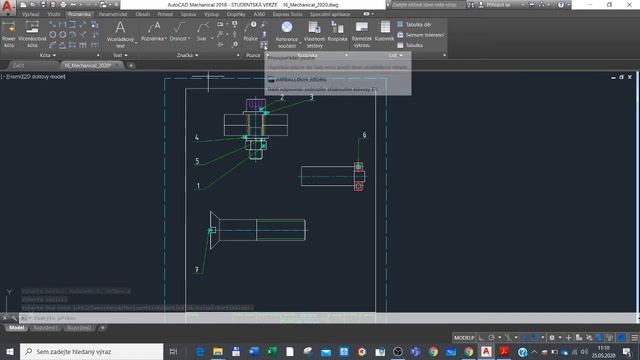The image size is (640, 360).
Task: Select the Model layout tab
Action: tap(16, 328)
